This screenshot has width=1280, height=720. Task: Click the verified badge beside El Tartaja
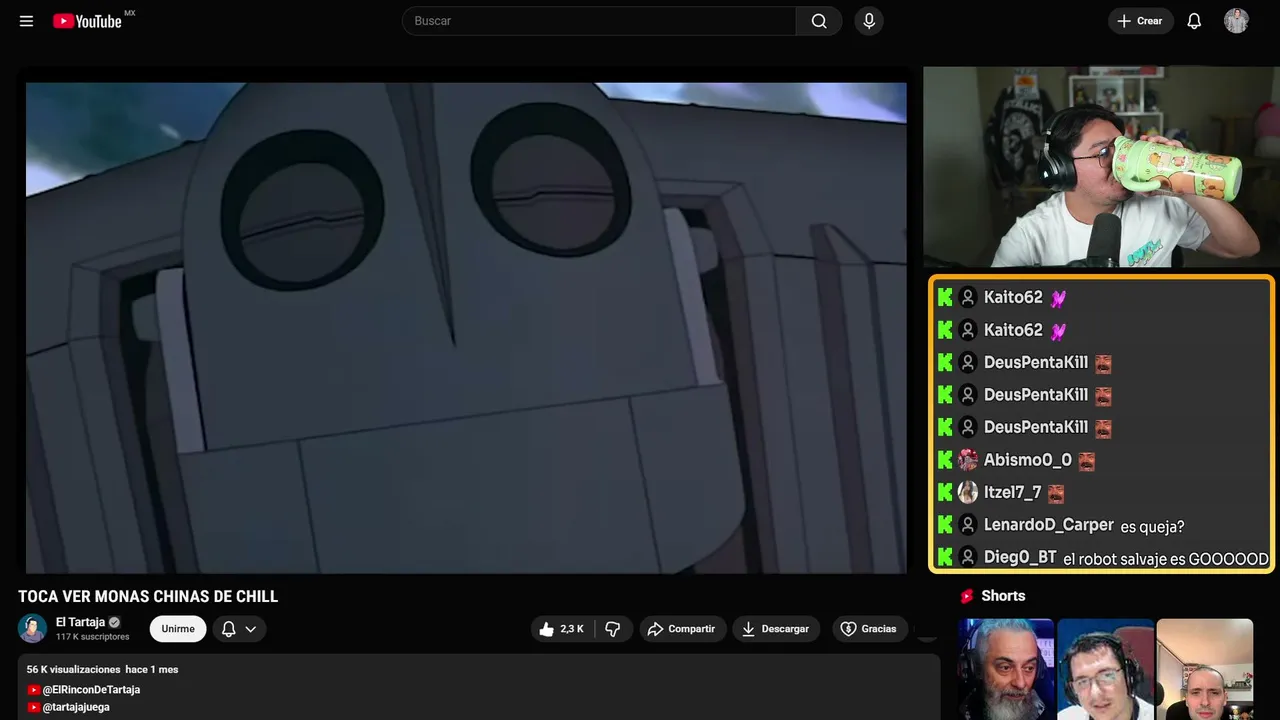coord(114,622)
